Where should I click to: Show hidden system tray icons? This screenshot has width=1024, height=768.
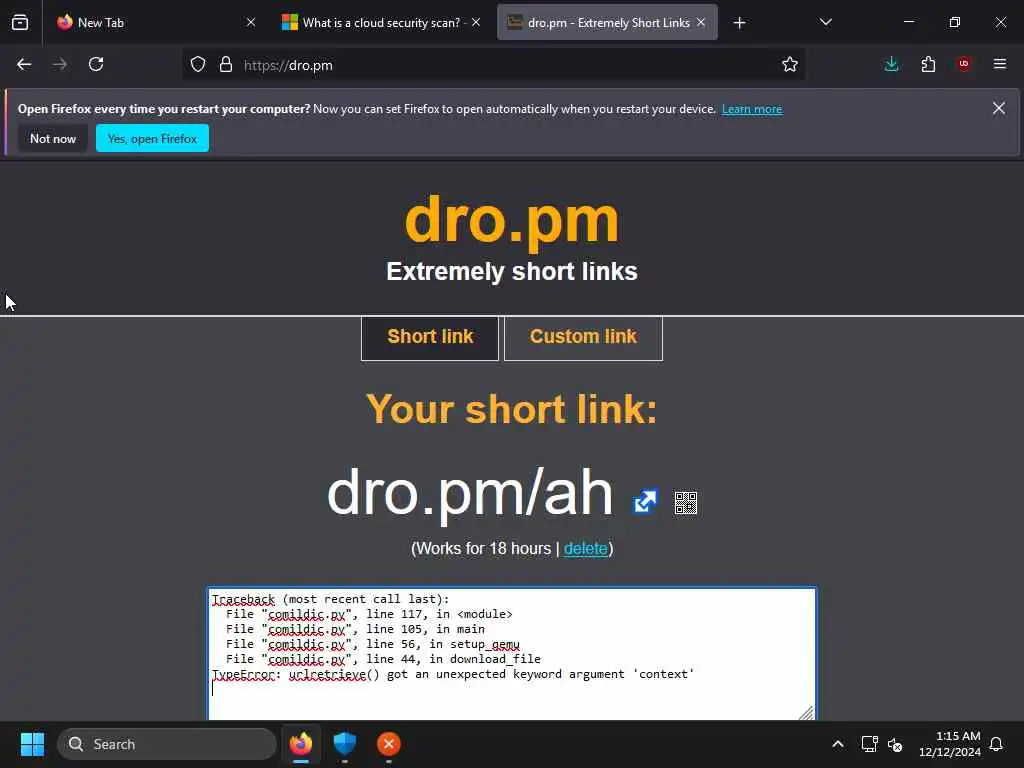[837, 744]
